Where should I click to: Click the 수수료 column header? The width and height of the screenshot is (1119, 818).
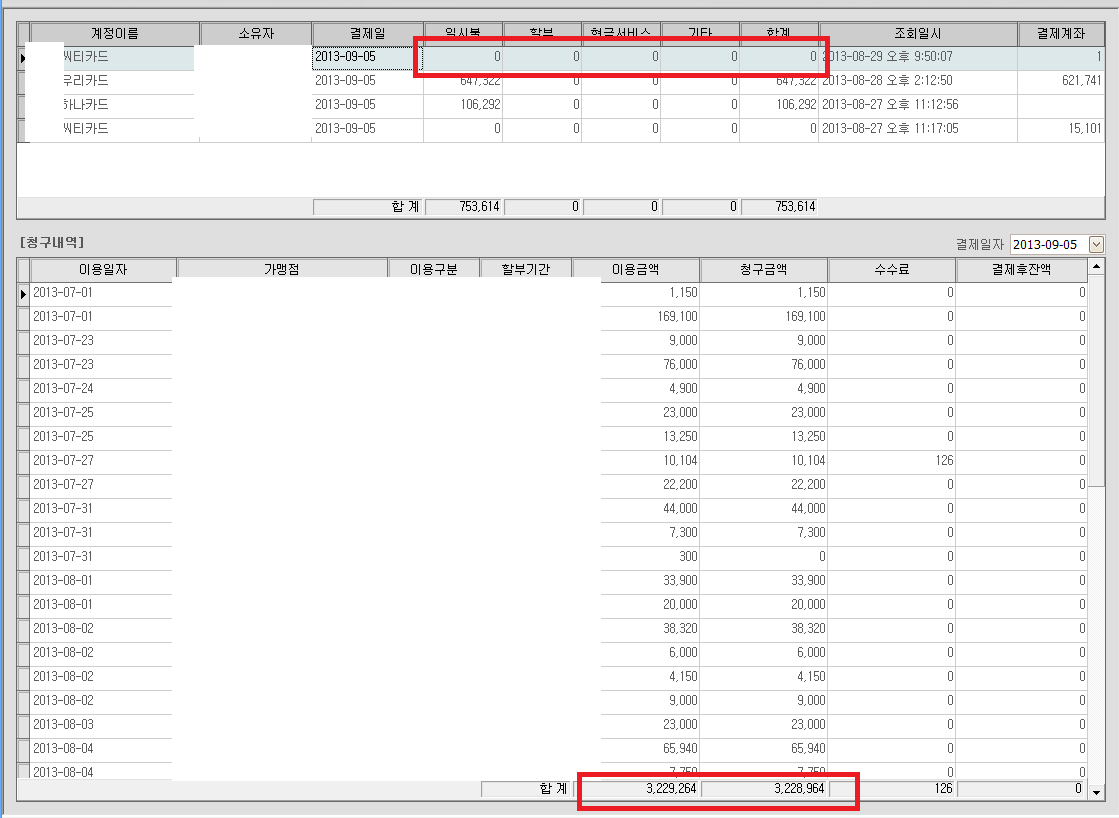point(891,269)
